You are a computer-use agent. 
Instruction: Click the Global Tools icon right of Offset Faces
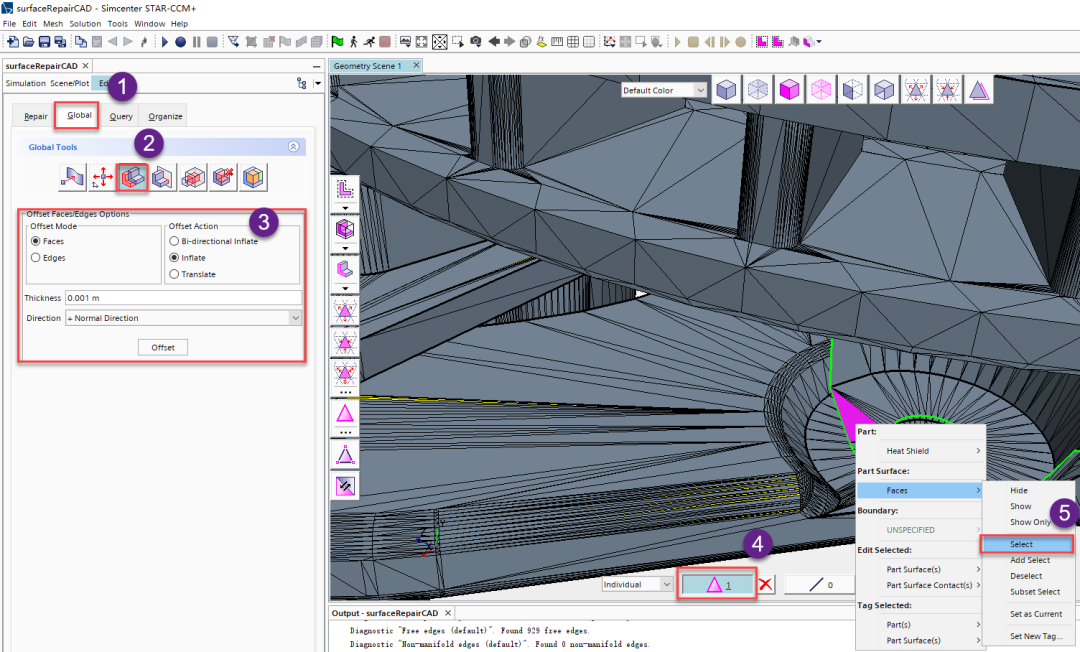163,178
